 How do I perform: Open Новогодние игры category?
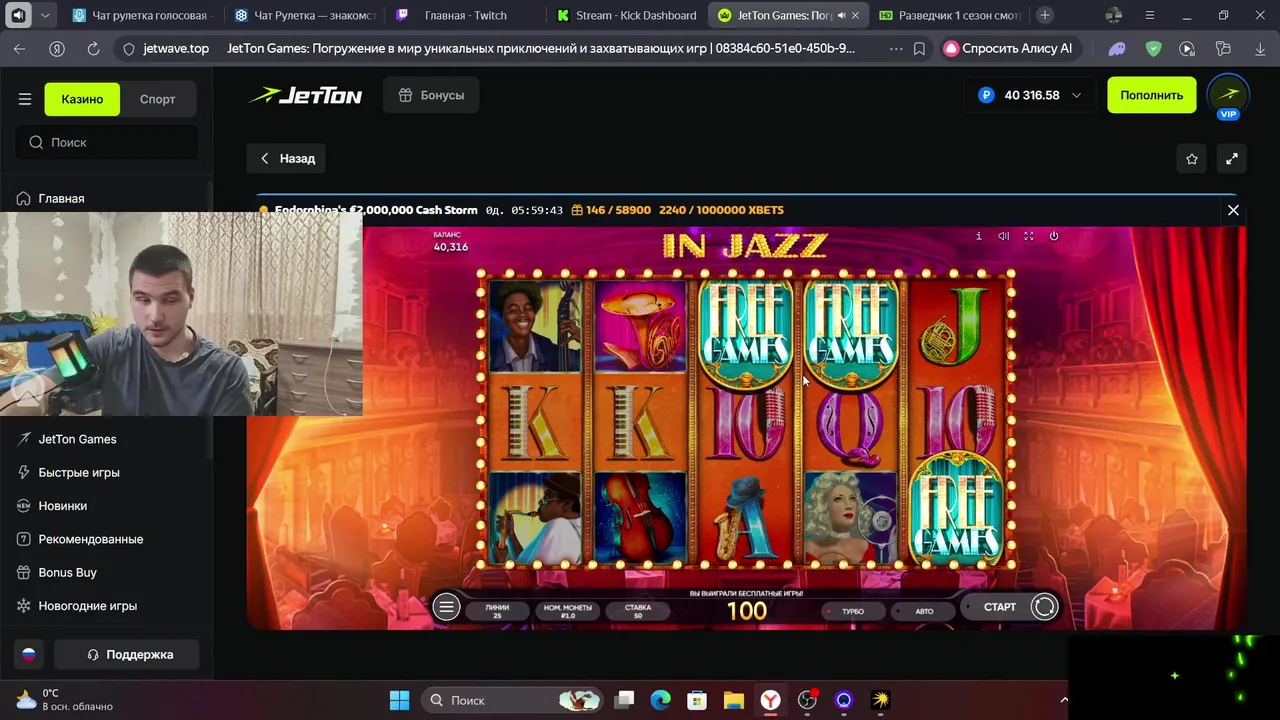pyautogui.click(x=87, y=606)
